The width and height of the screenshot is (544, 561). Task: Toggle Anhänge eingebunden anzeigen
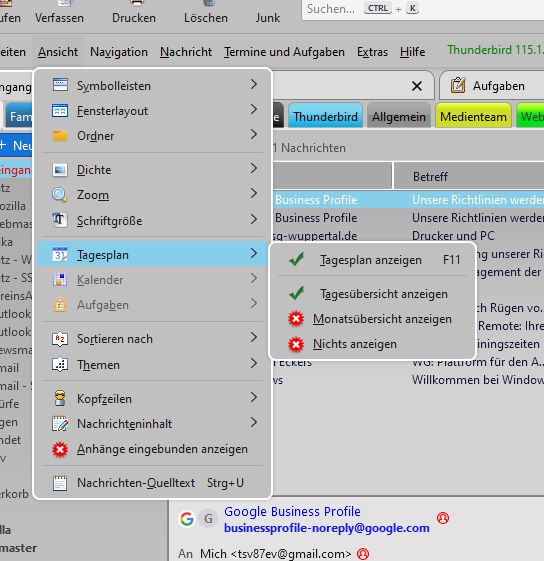152,449
